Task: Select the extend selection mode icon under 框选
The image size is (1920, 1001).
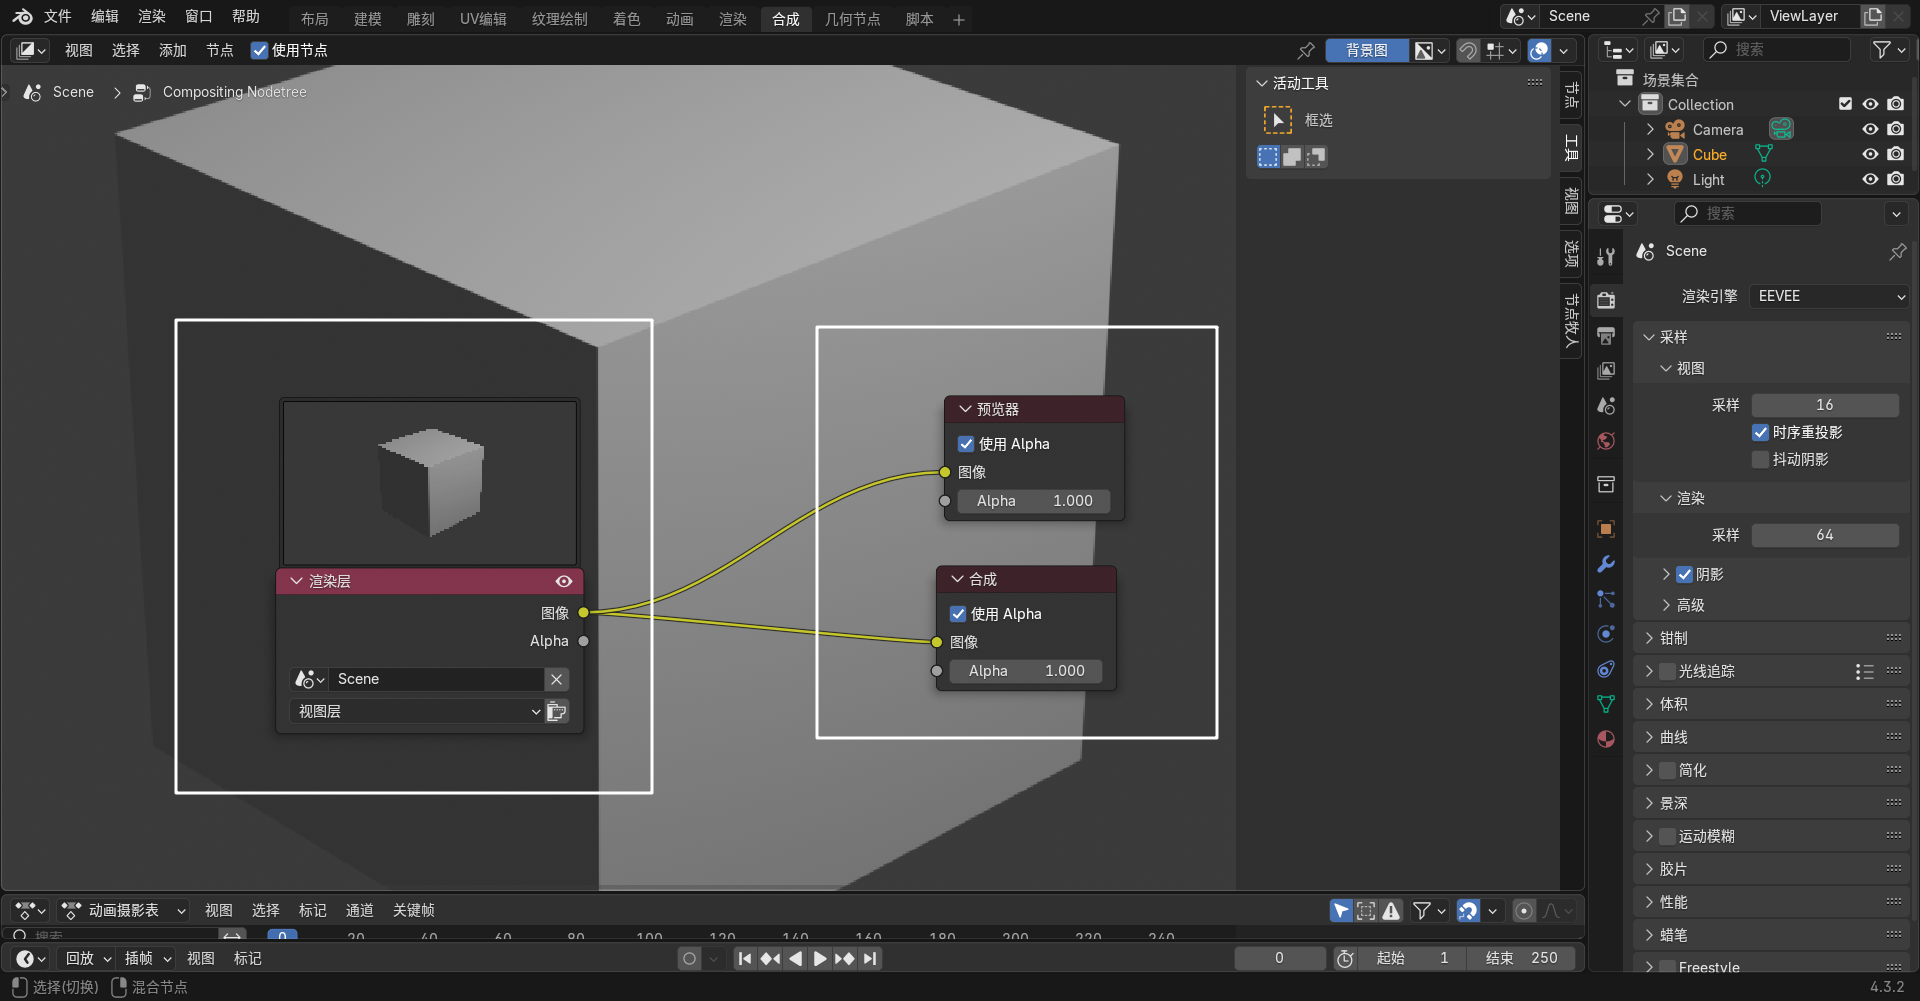Action: tap(1292, 157)
